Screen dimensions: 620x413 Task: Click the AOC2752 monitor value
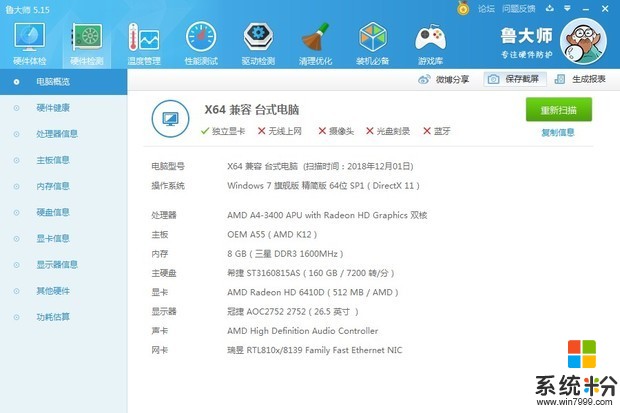click(293, 311)
